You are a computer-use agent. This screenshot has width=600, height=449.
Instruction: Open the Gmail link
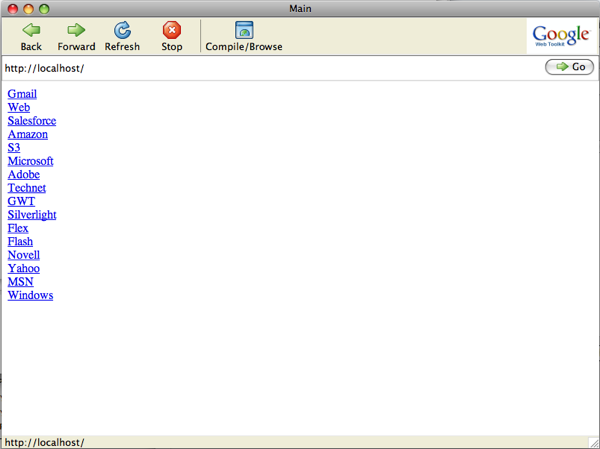point(22,94)
